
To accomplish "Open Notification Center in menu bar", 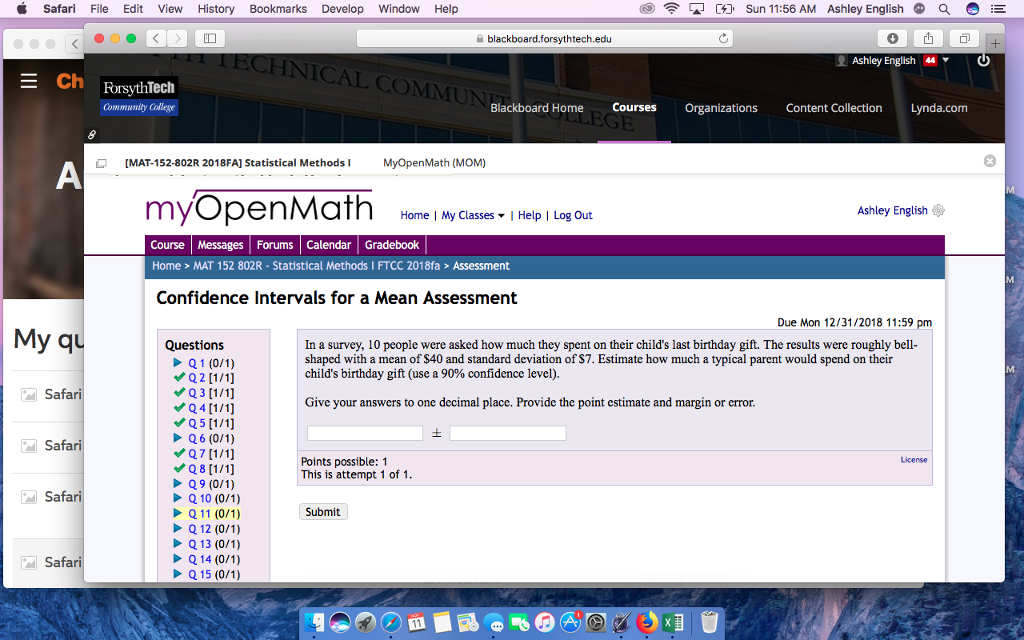I will [x=998, y=9].
